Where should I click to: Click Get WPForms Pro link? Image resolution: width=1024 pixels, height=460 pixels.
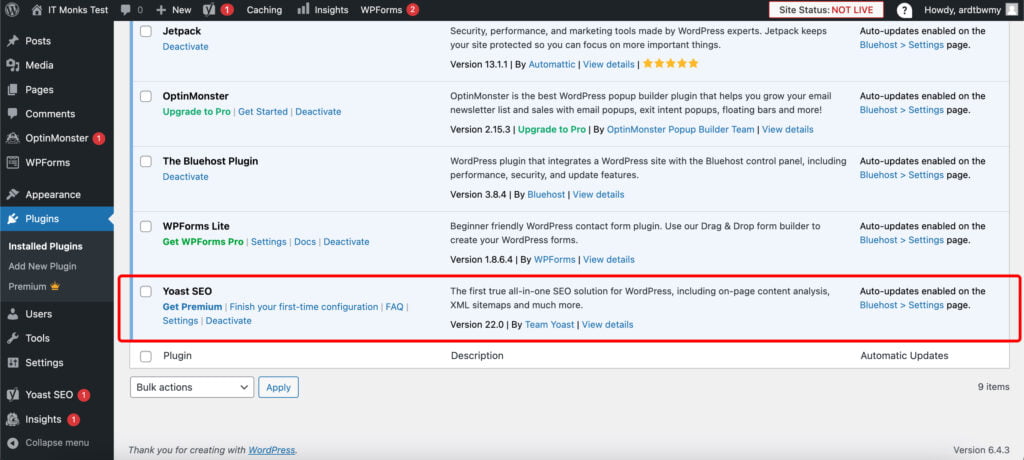(203, 242)
